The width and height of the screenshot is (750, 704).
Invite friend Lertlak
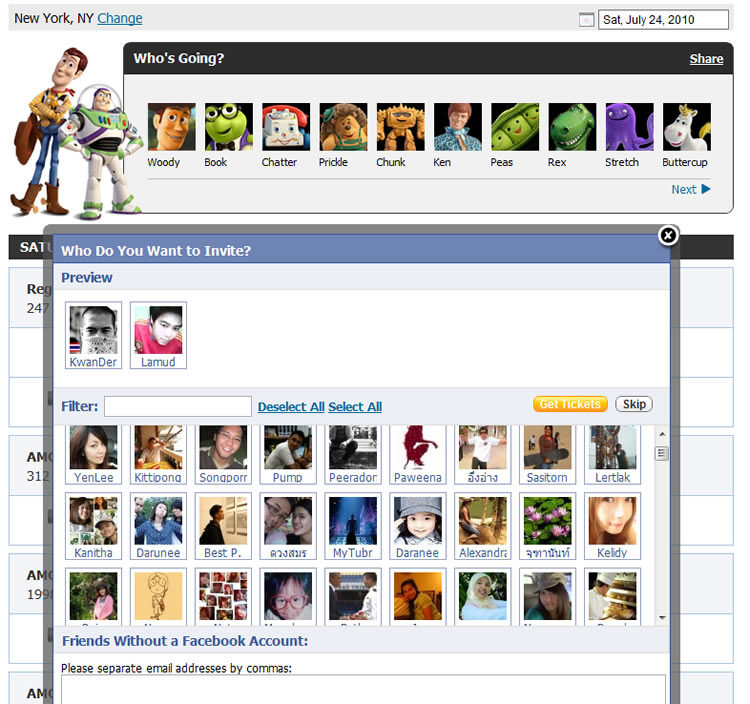[x=612, y=454]
